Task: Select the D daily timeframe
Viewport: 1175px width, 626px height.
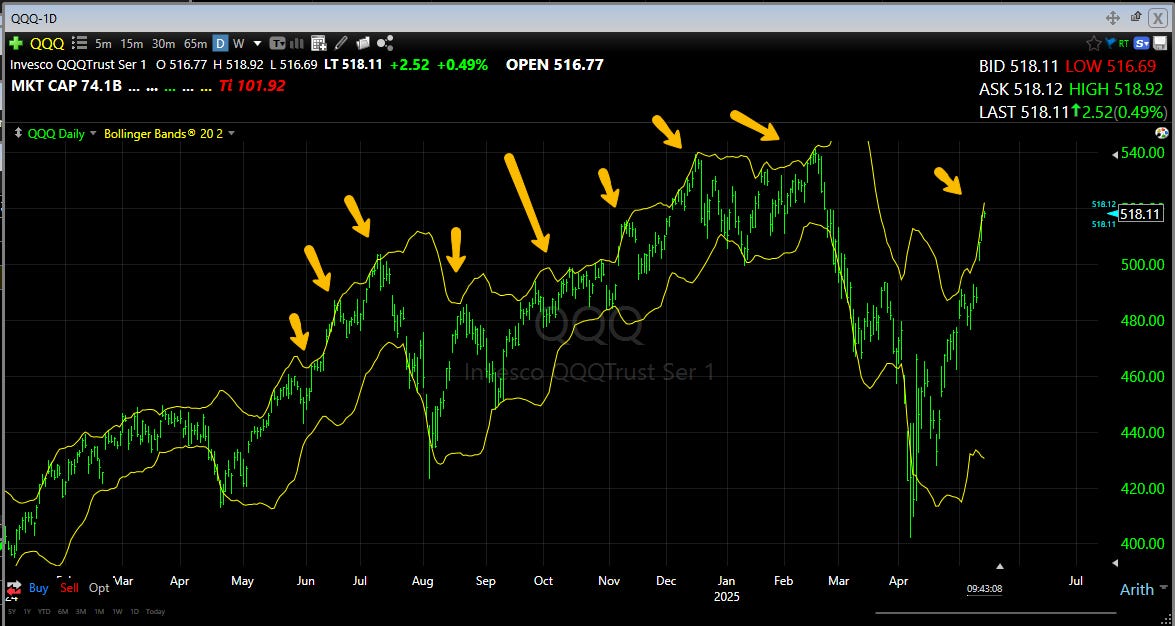Action: tap(220, 43)
